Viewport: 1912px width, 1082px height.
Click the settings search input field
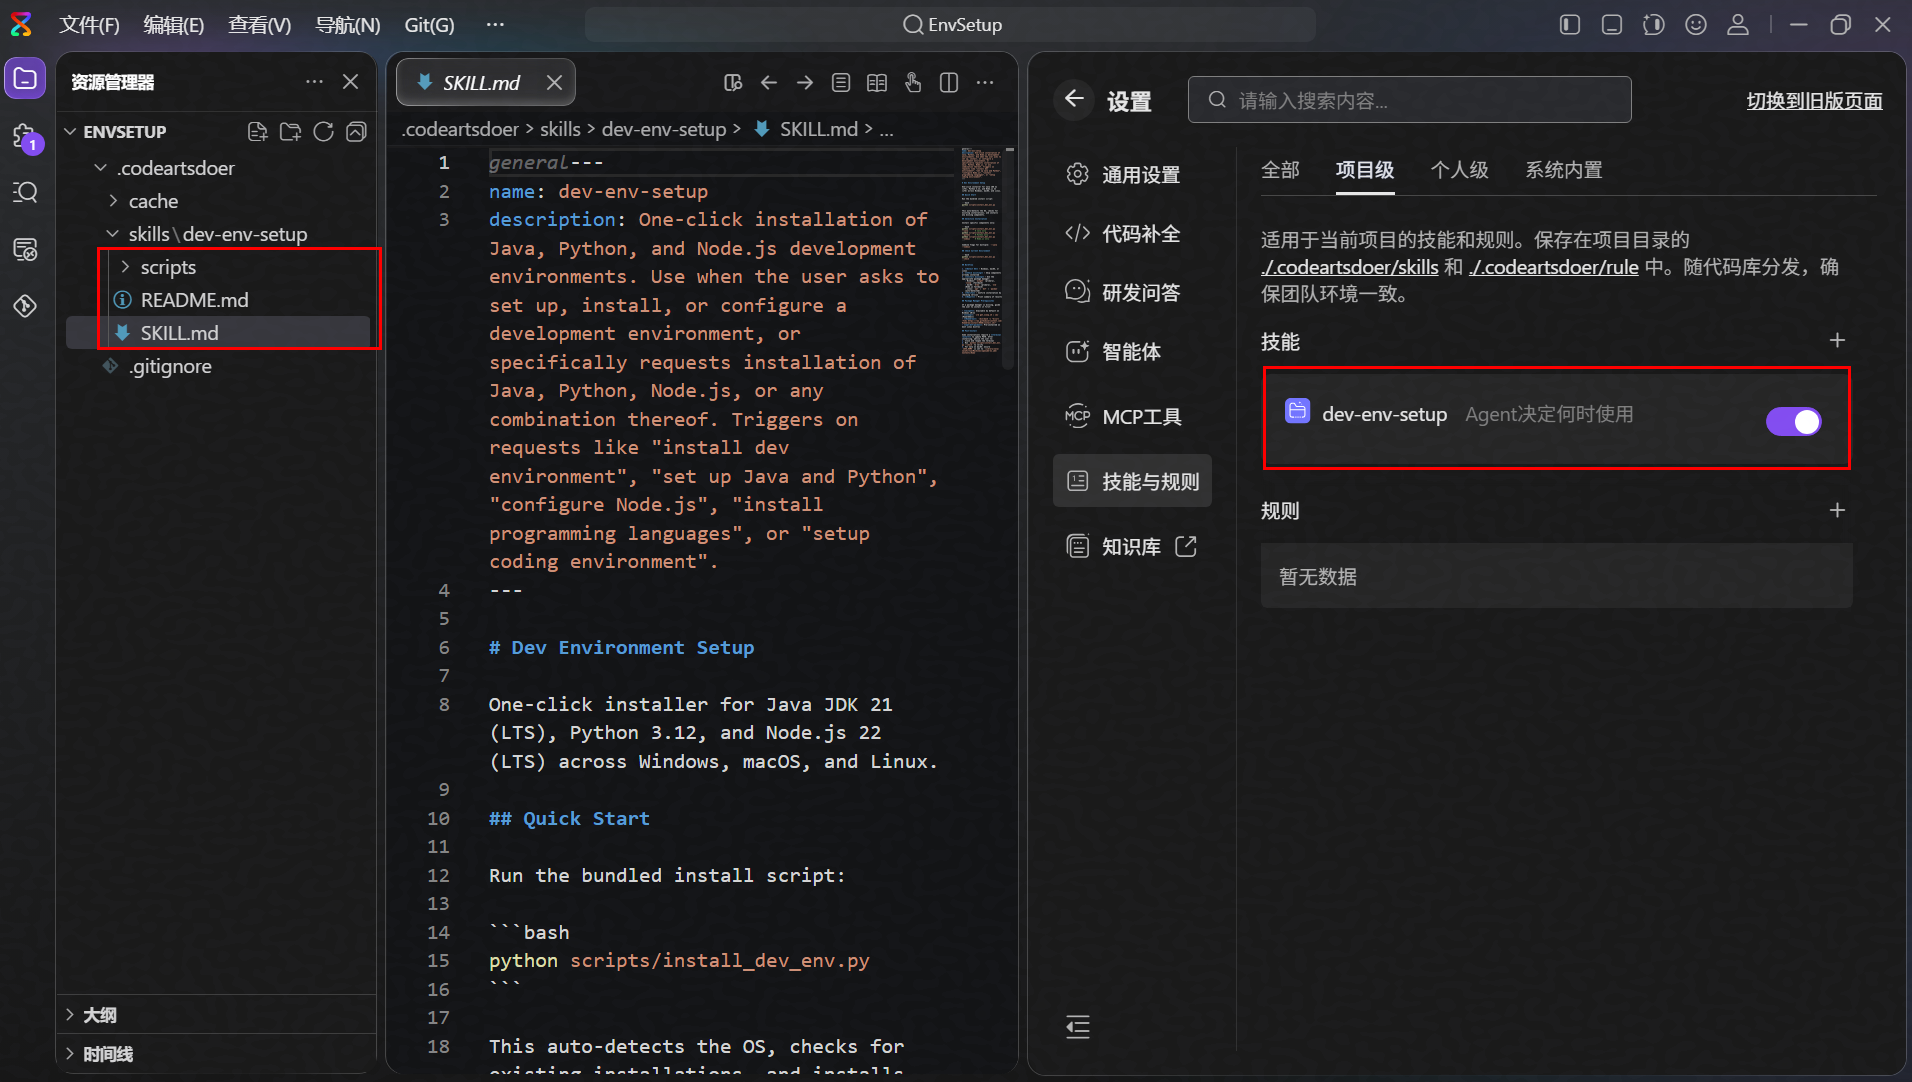click(1409, 100)
